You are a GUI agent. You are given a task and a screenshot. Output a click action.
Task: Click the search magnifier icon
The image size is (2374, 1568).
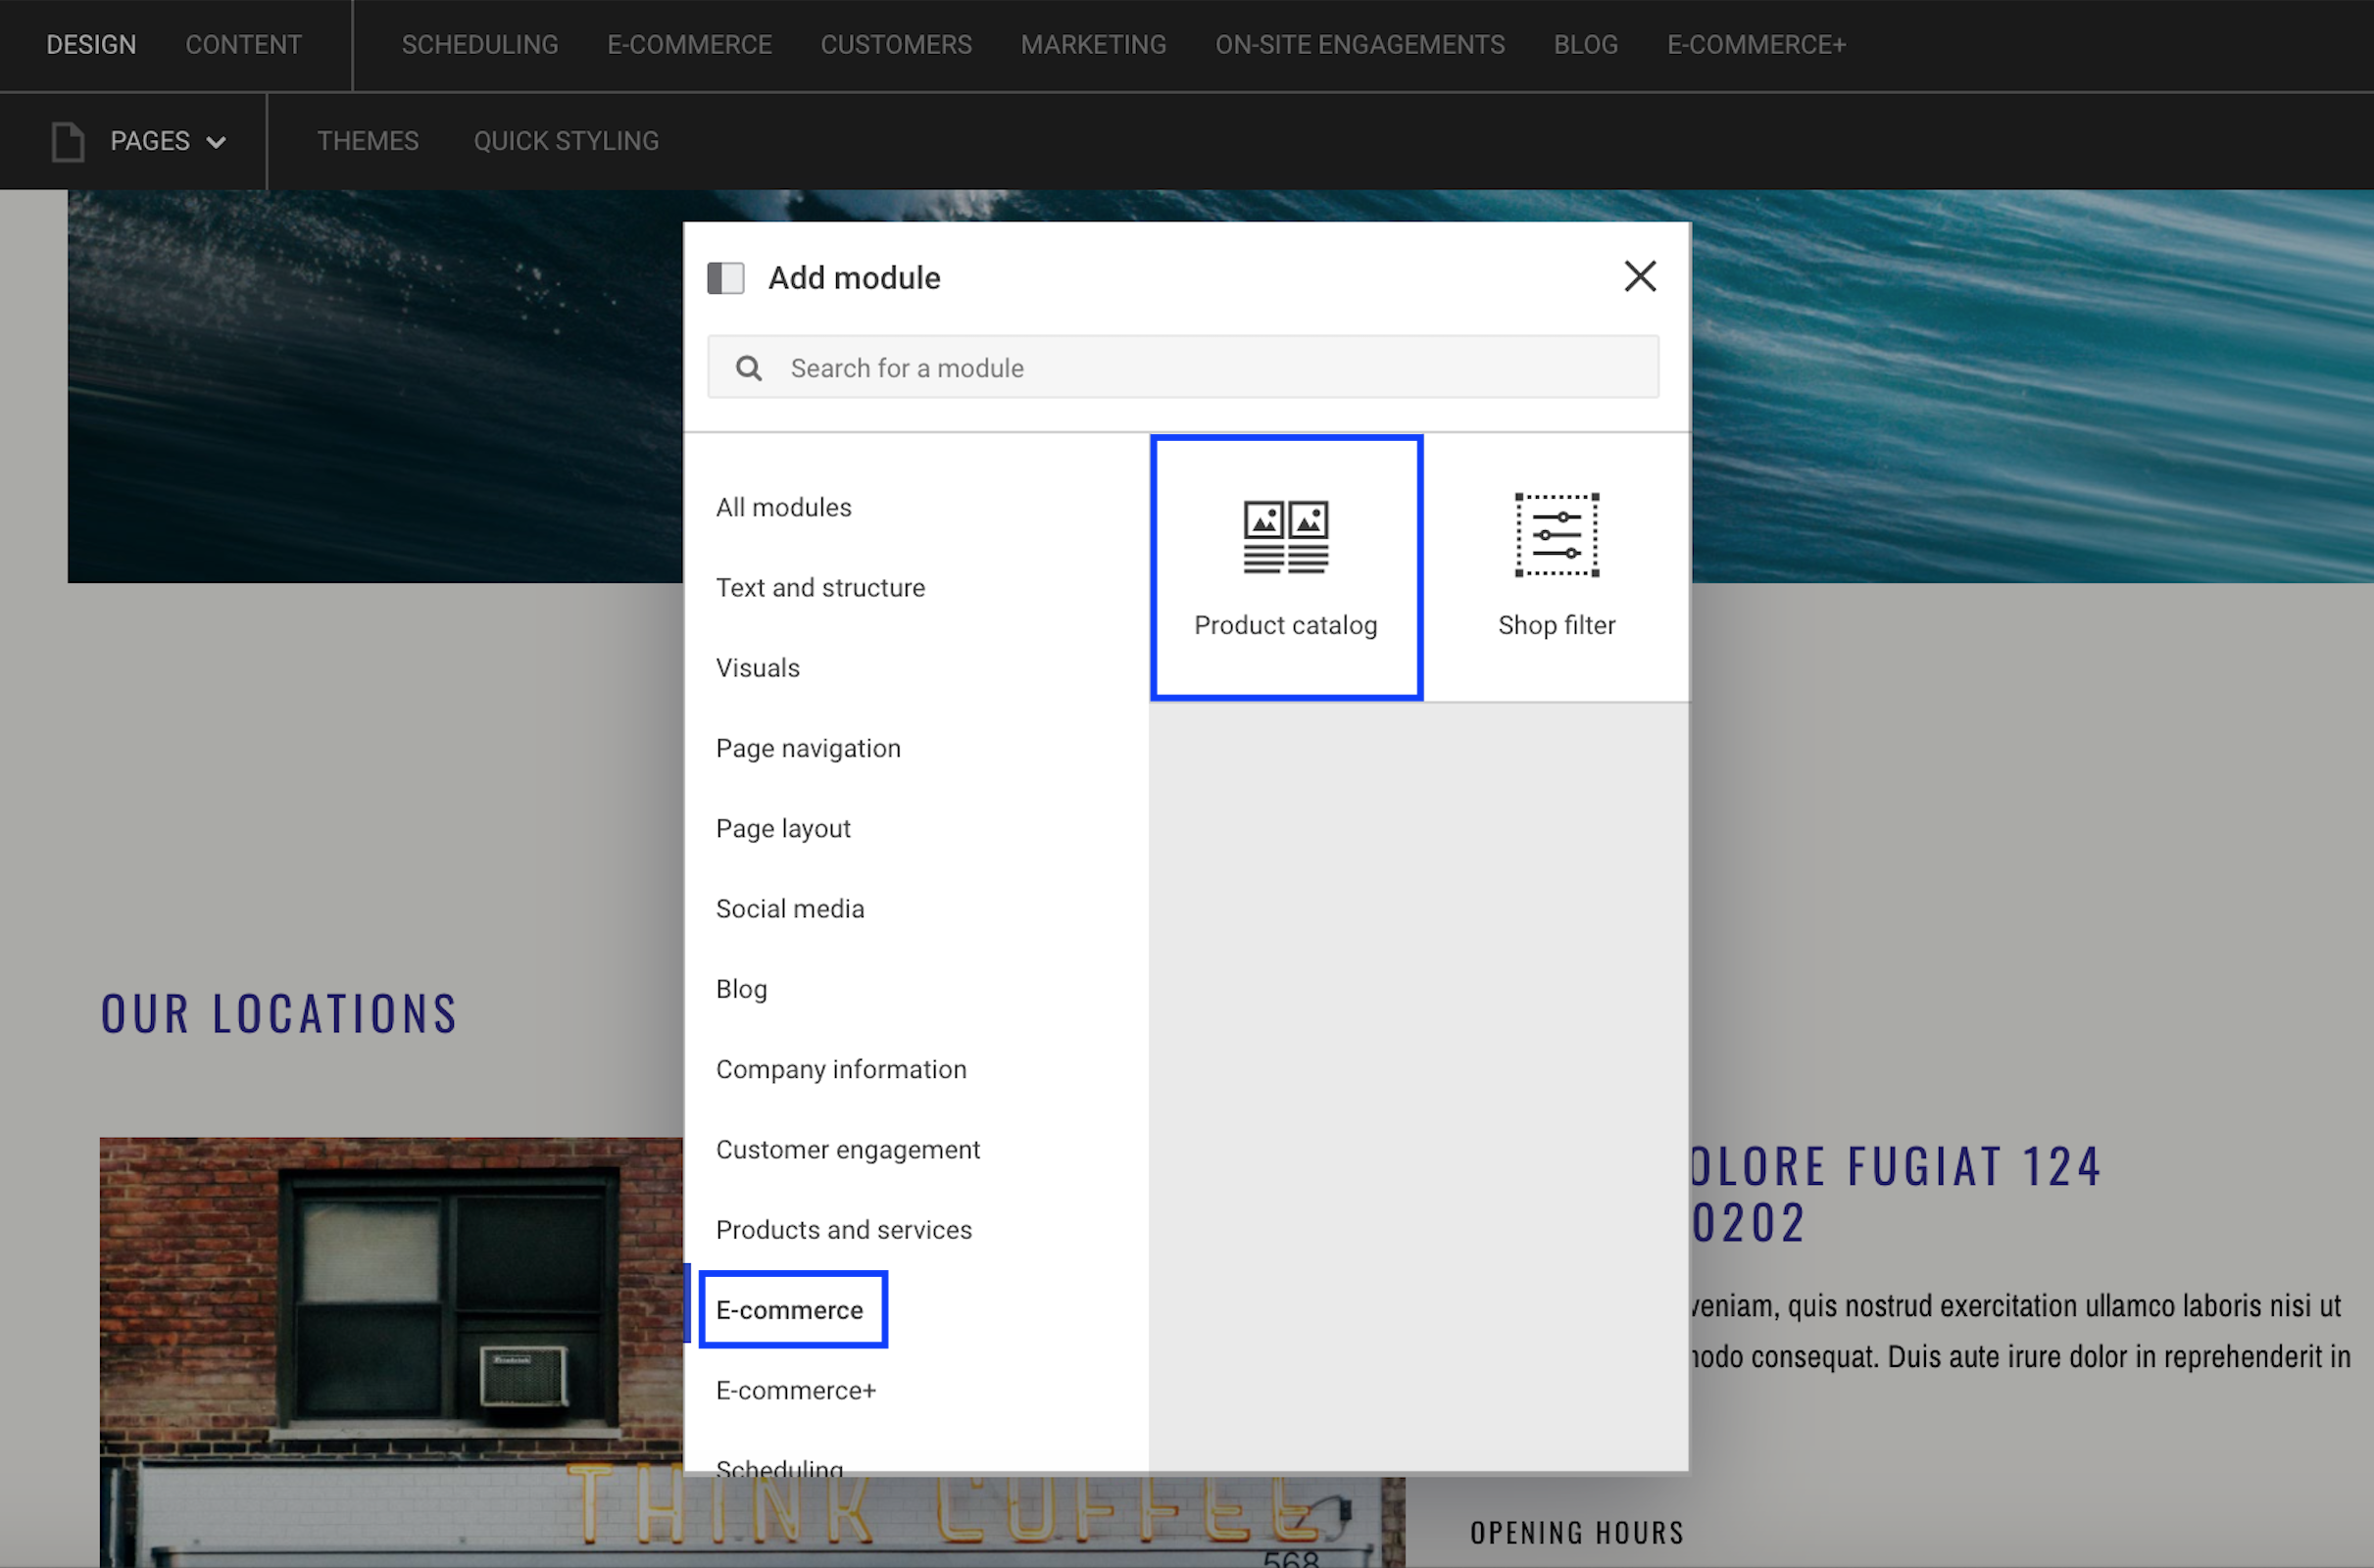pos(748,368)
